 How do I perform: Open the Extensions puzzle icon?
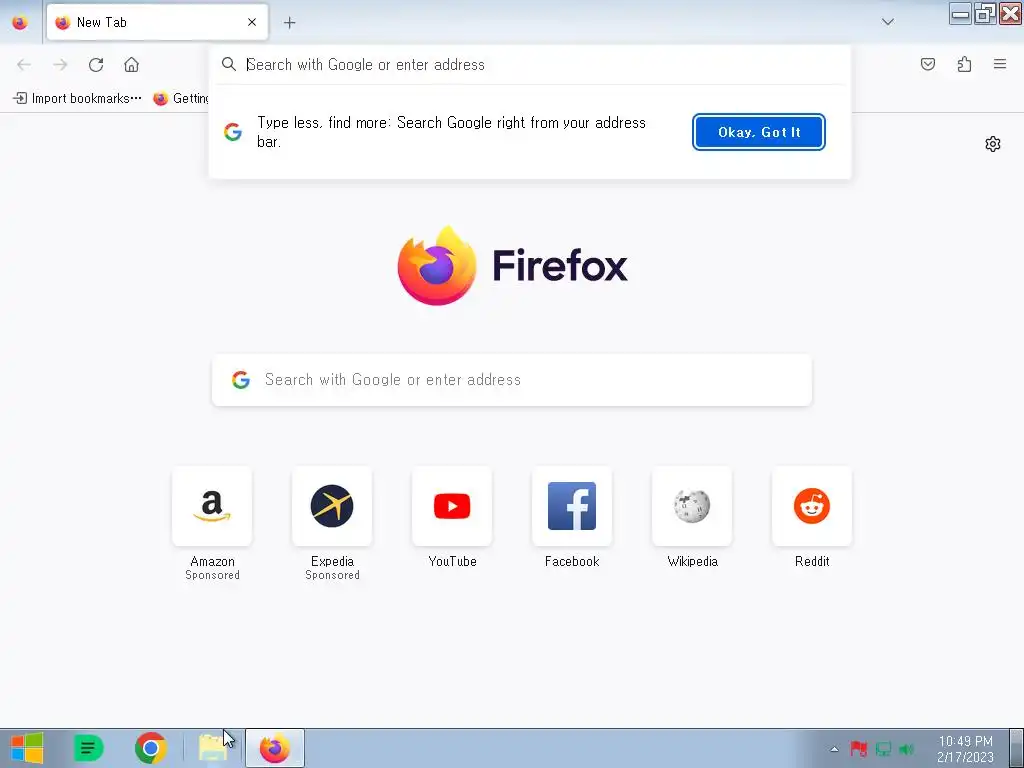[964, 64]
